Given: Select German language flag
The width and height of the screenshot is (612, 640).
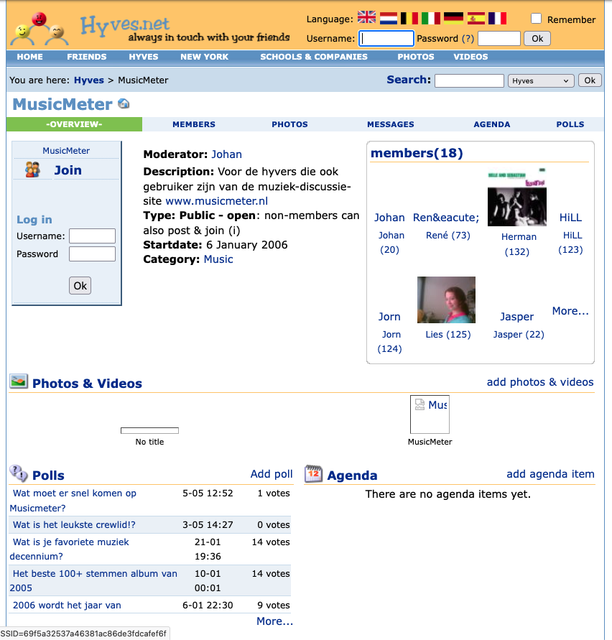Looking at the screenshot, I should pyautogui.click(x=453, y=18).
